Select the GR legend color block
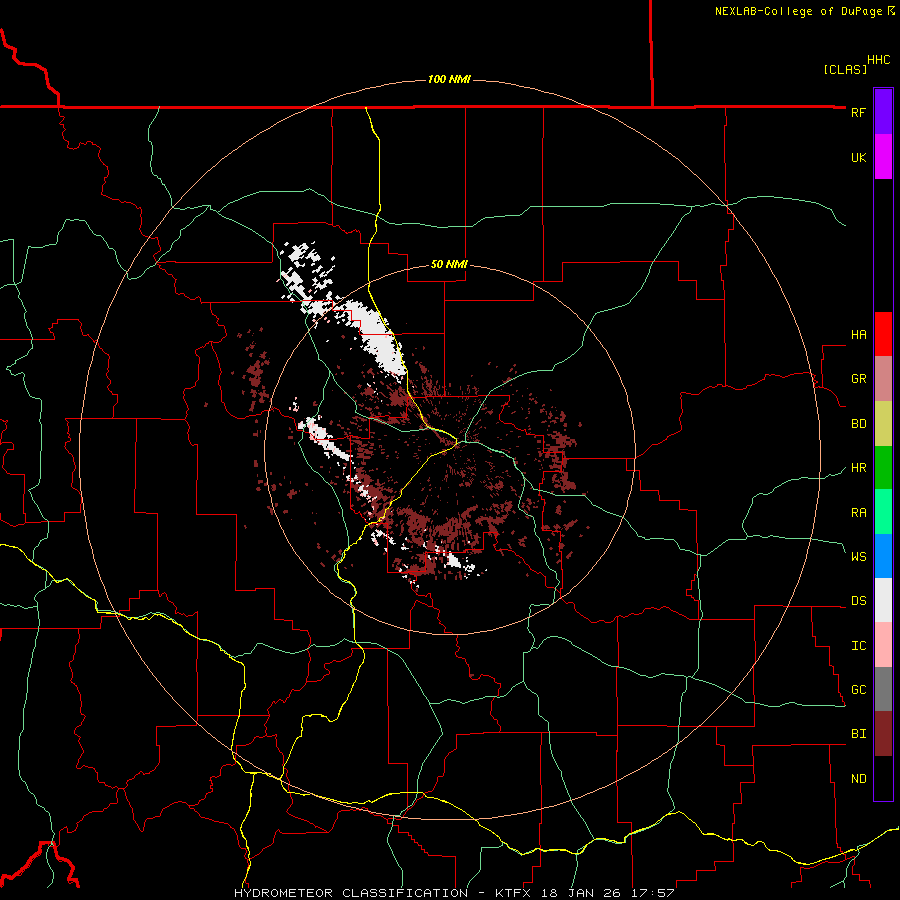Screen dimensions: 900x900 (883, 379)
